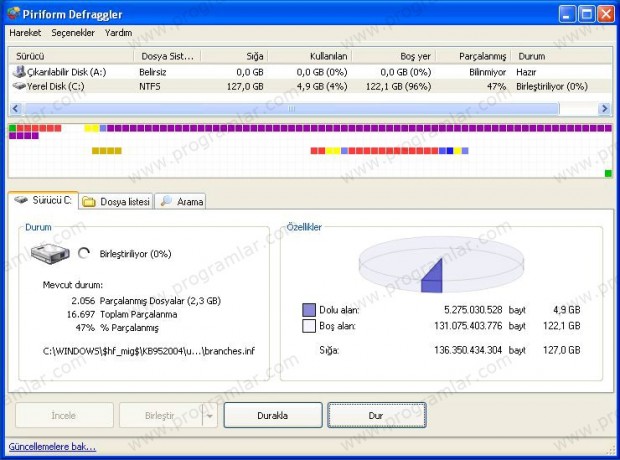
Task: Click the 127,0 GB capacity cell
Action: tap(245, 86)
